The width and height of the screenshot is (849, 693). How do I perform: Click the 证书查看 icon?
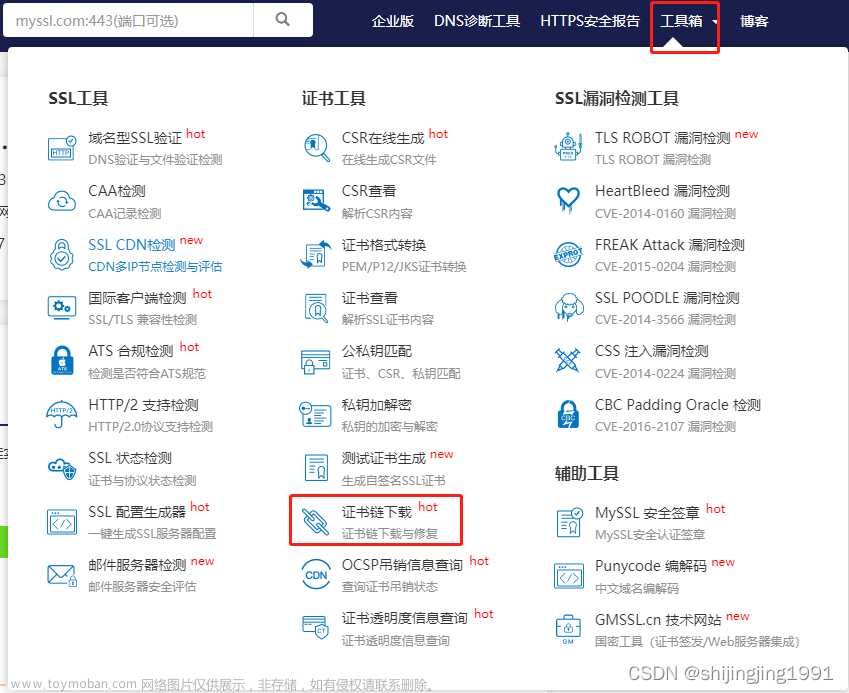pos(317,308)
